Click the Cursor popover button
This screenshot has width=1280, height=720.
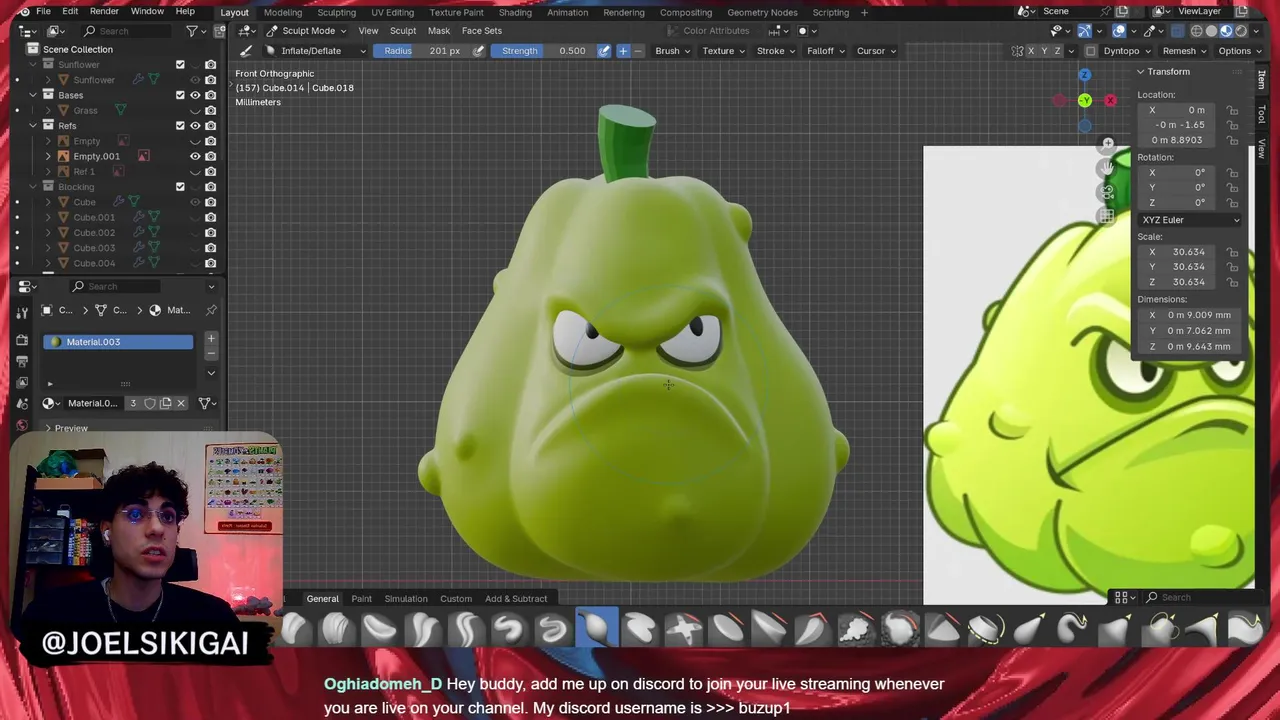[875, 51]
